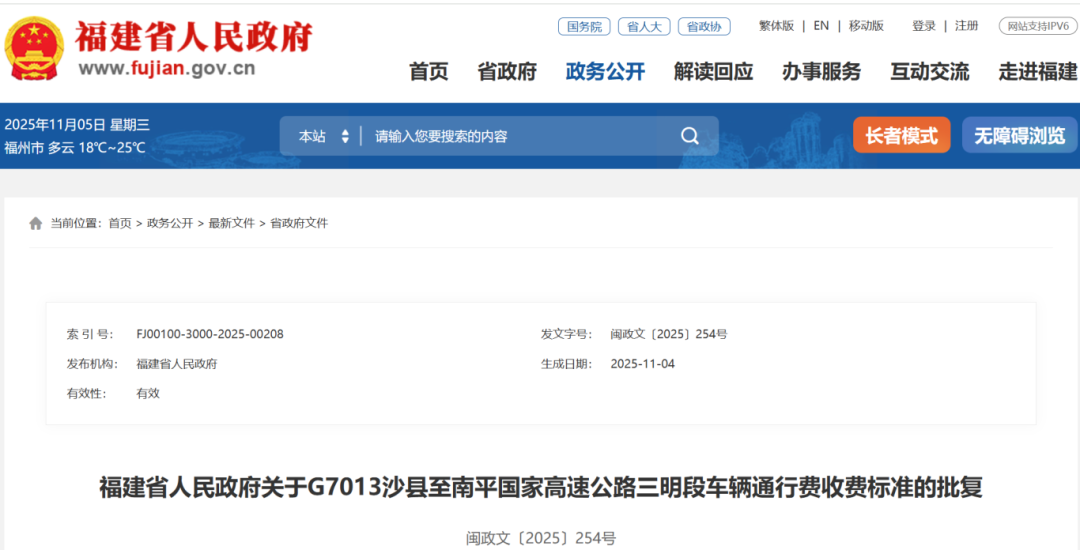Click the search magnifier icon
Image resolution: width=1080 pixels, height=550 pixels.
[690, 136]
